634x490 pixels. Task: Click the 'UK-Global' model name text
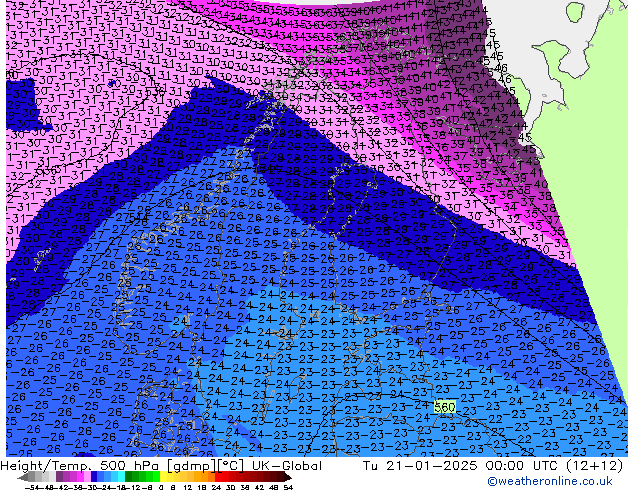click(287, 466)
